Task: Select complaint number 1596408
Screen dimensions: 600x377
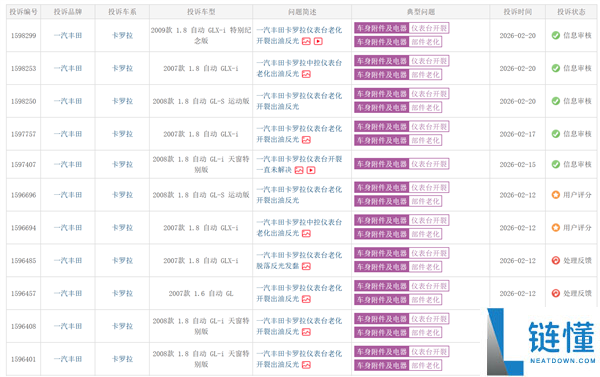Action: click(23, 326)
